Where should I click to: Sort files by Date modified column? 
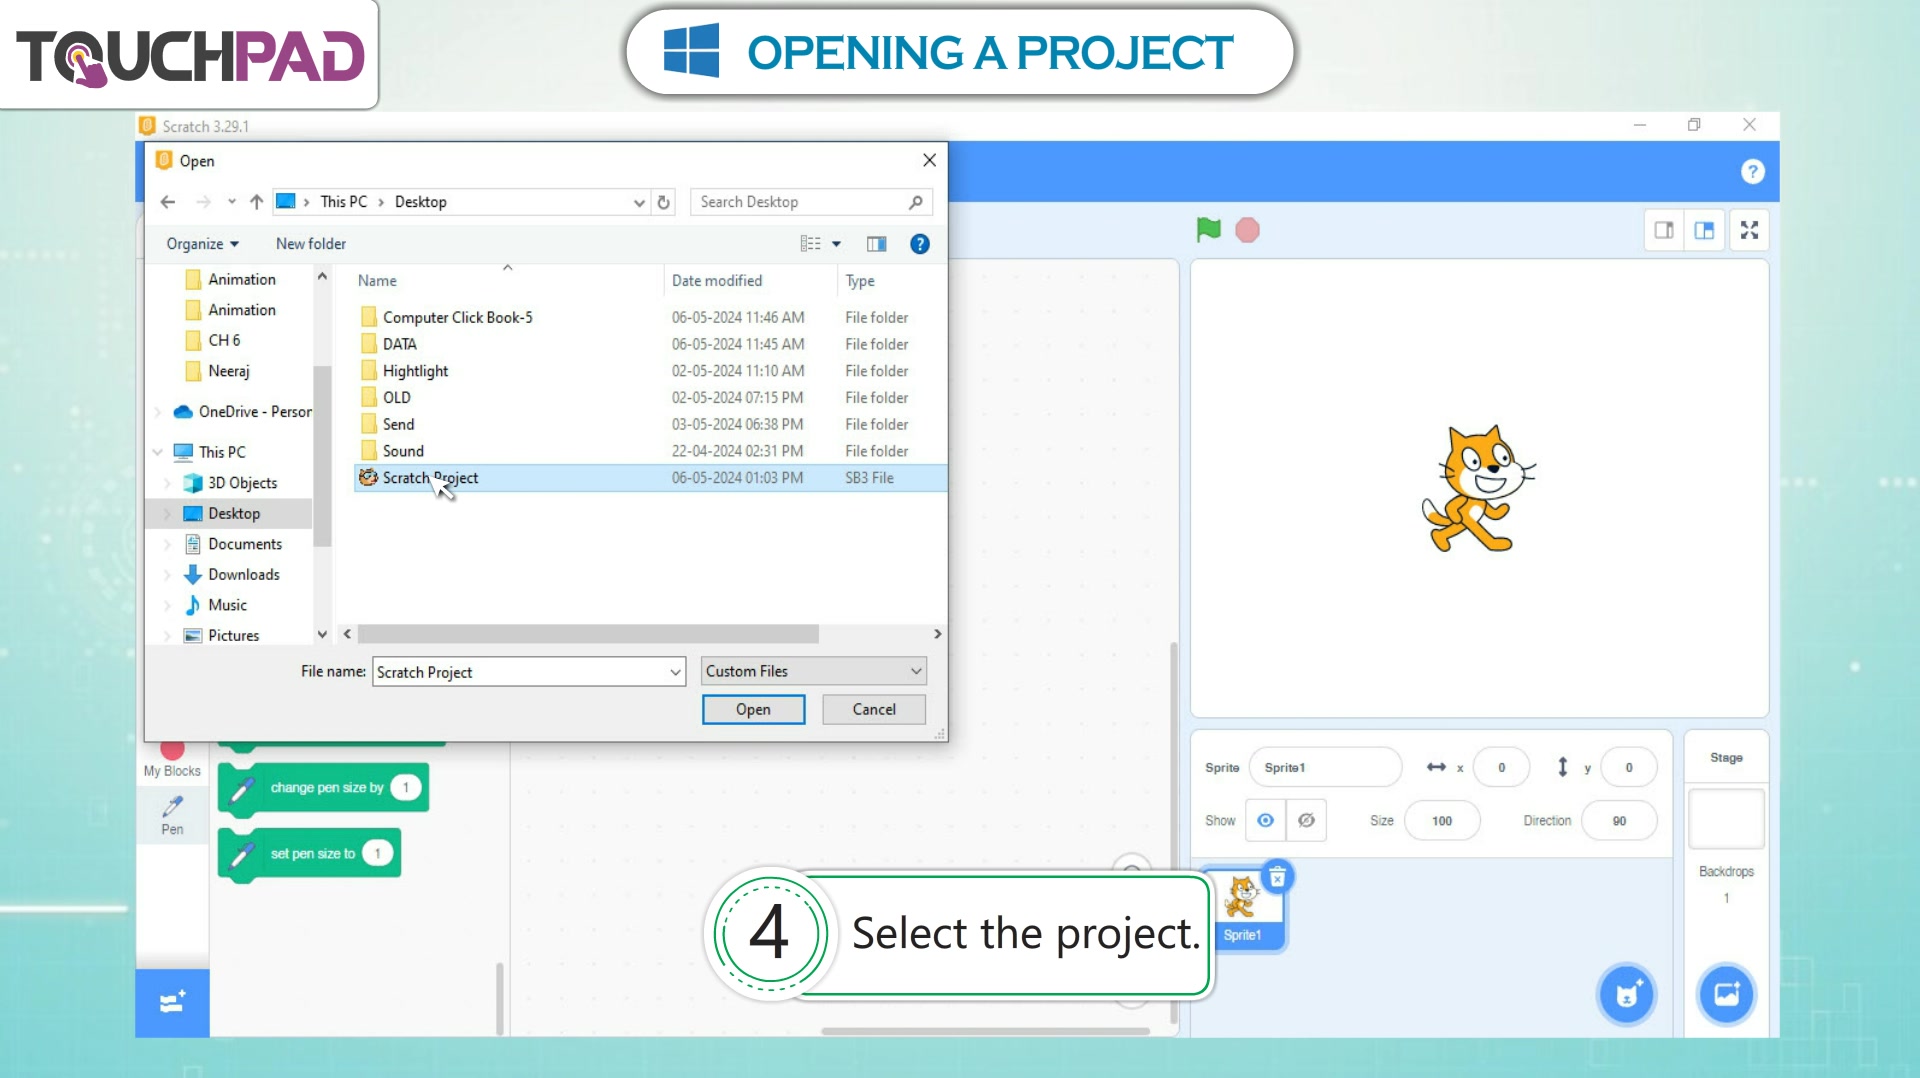pyautogui.click(x=717, y=281)
